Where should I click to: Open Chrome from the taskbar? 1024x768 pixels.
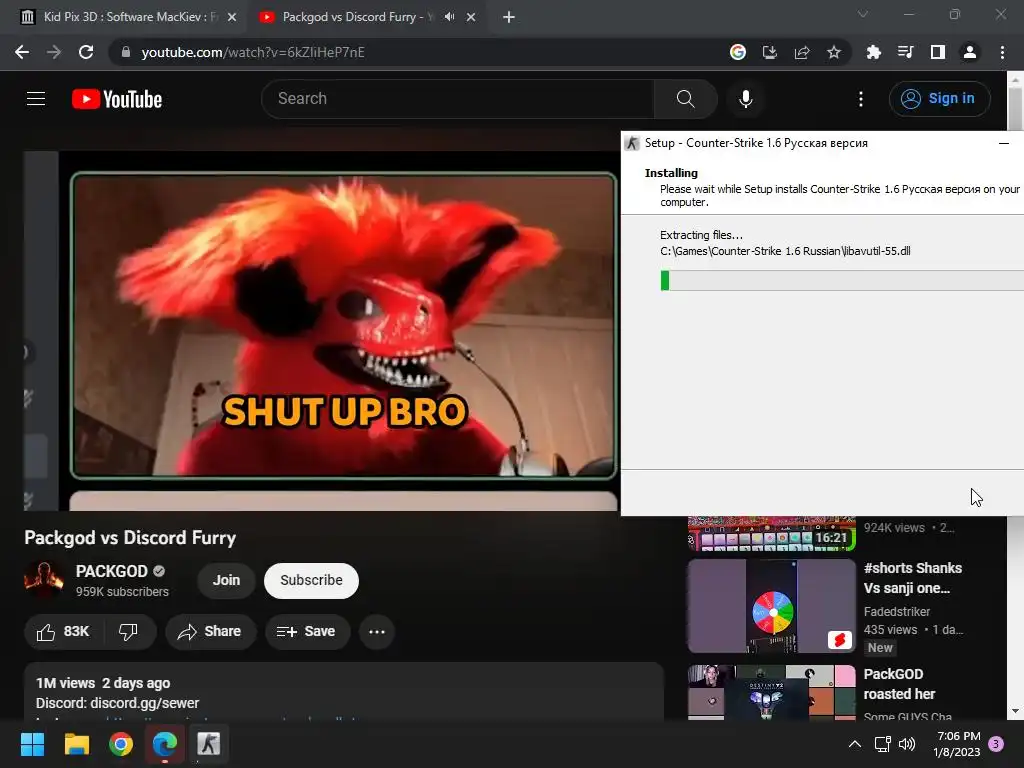121,744
